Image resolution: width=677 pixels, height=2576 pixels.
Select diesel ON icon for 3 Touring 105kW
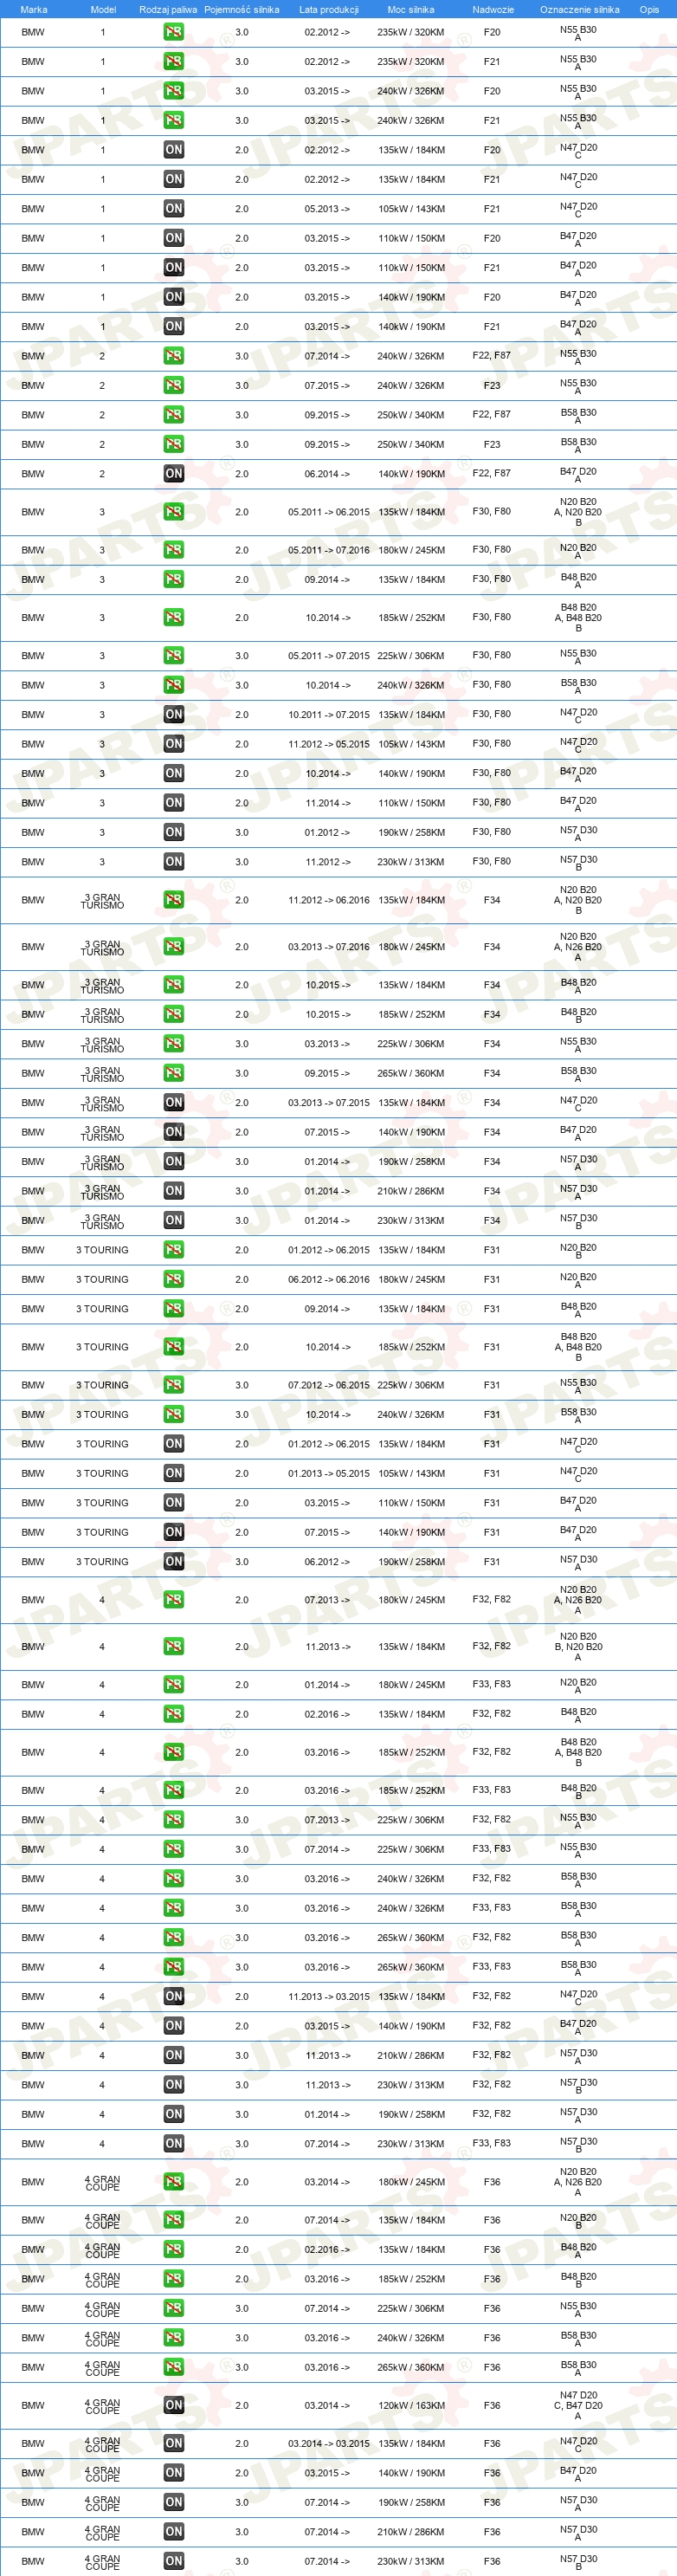(173, 1474)
